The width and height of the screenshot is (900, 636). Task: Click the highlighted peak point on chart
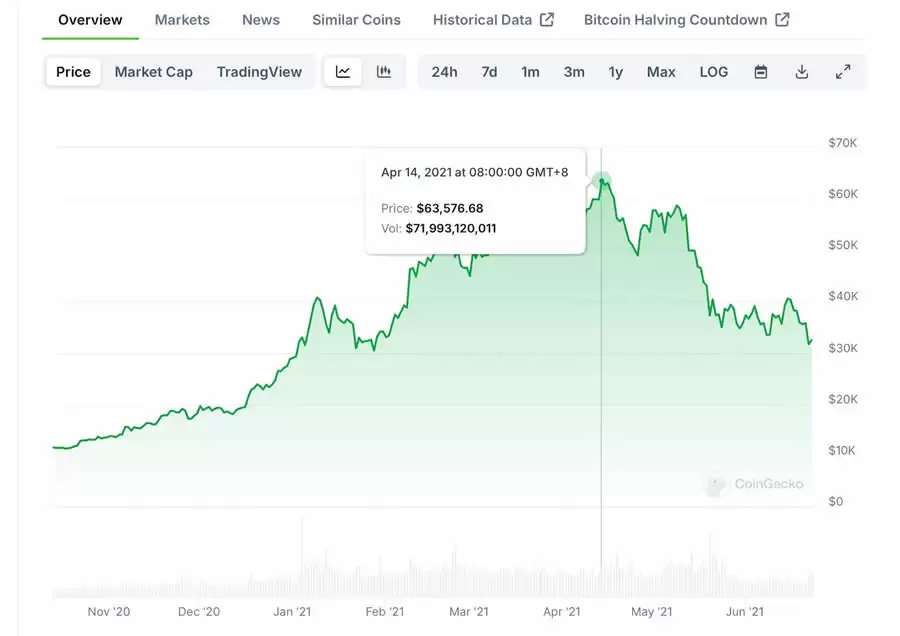tap(601, 181)
